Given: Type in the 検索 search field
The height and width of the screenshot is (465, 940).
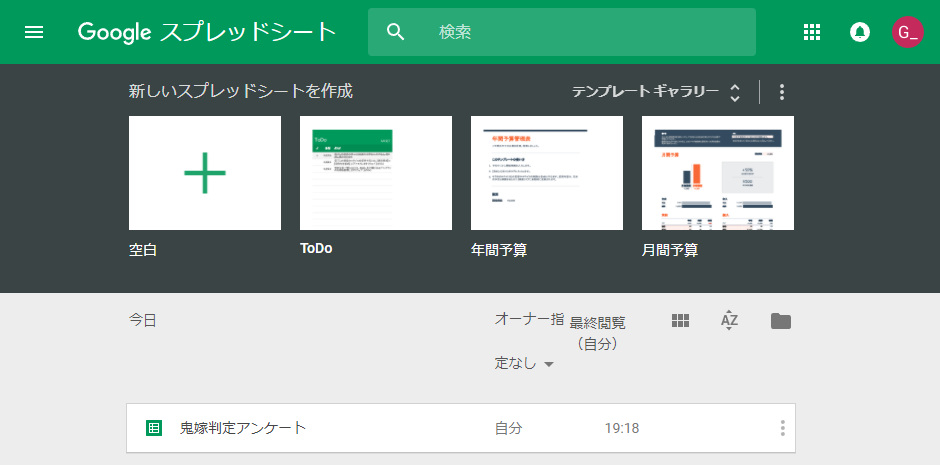Looking at the screenshot, I should [590, 32].
